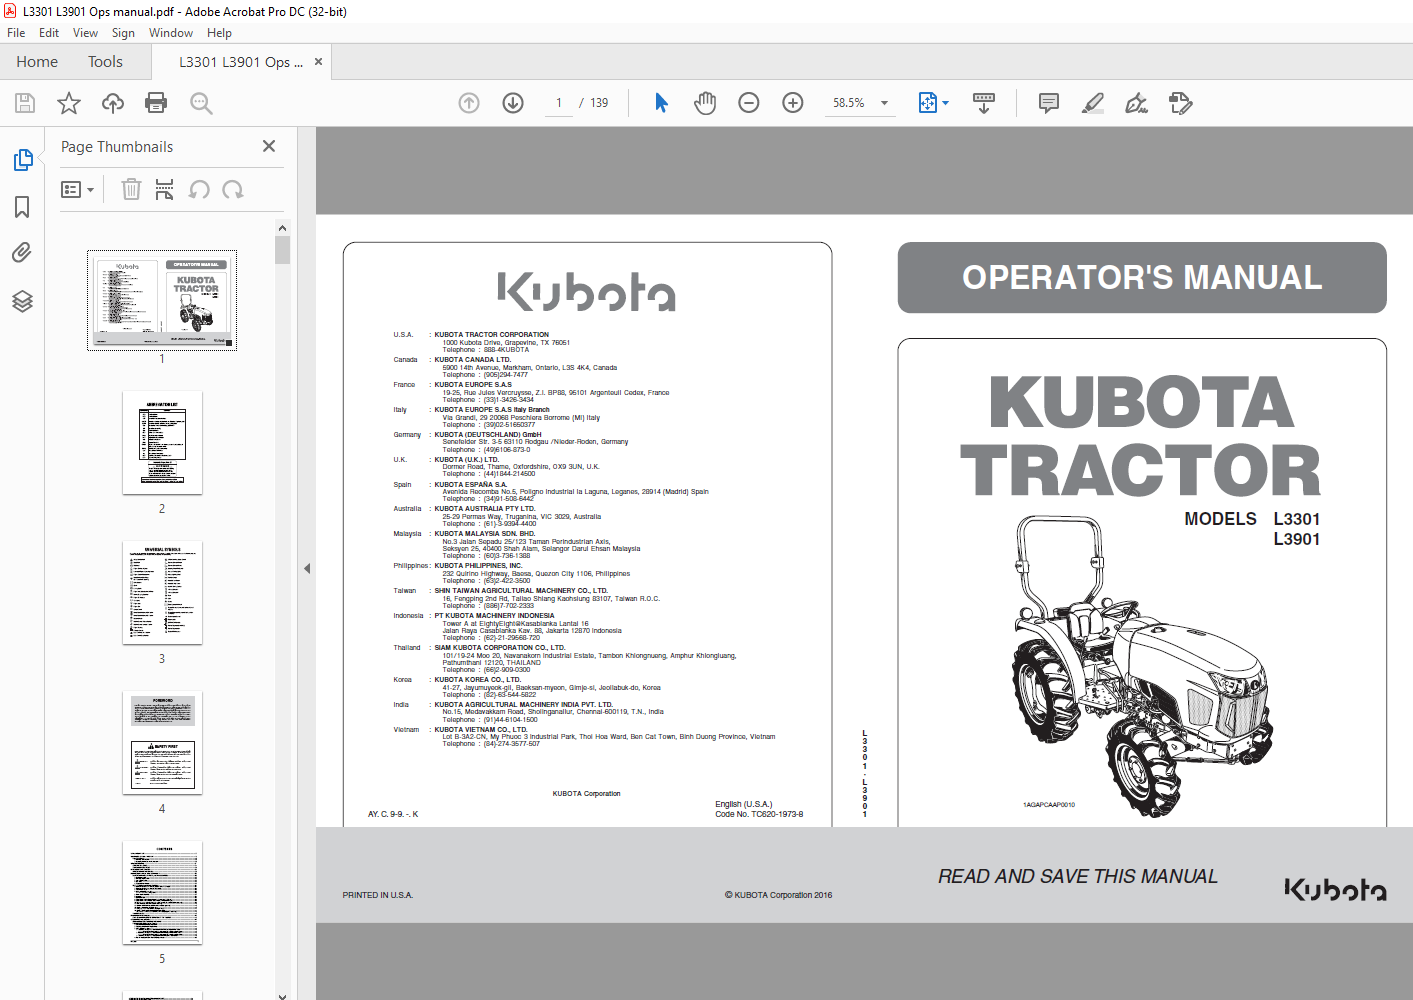Go to previous page arrow
The image size is (1413, 1000).
[469, 103]
